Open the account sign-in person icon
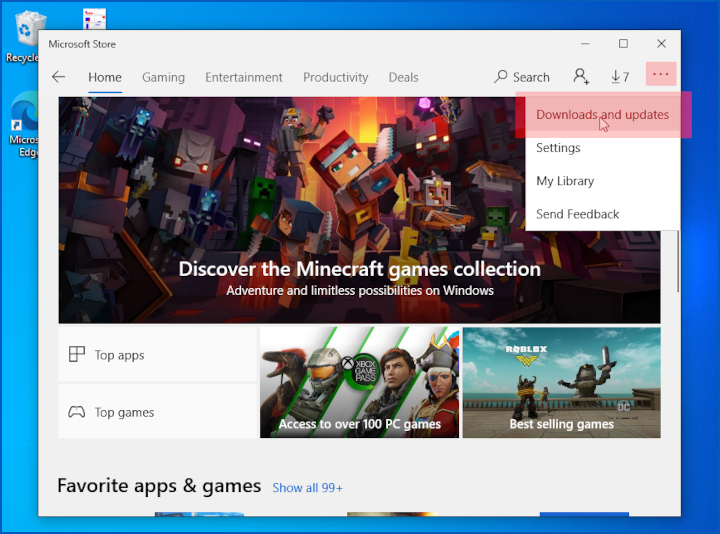The height and width of the screenshot is (534, 720). [581, 77]
